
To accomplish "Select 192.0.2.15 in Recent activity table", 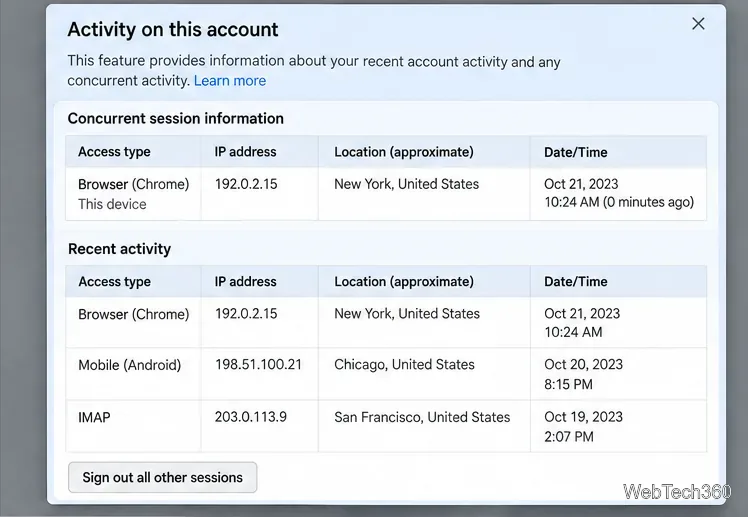I will 246,313.
